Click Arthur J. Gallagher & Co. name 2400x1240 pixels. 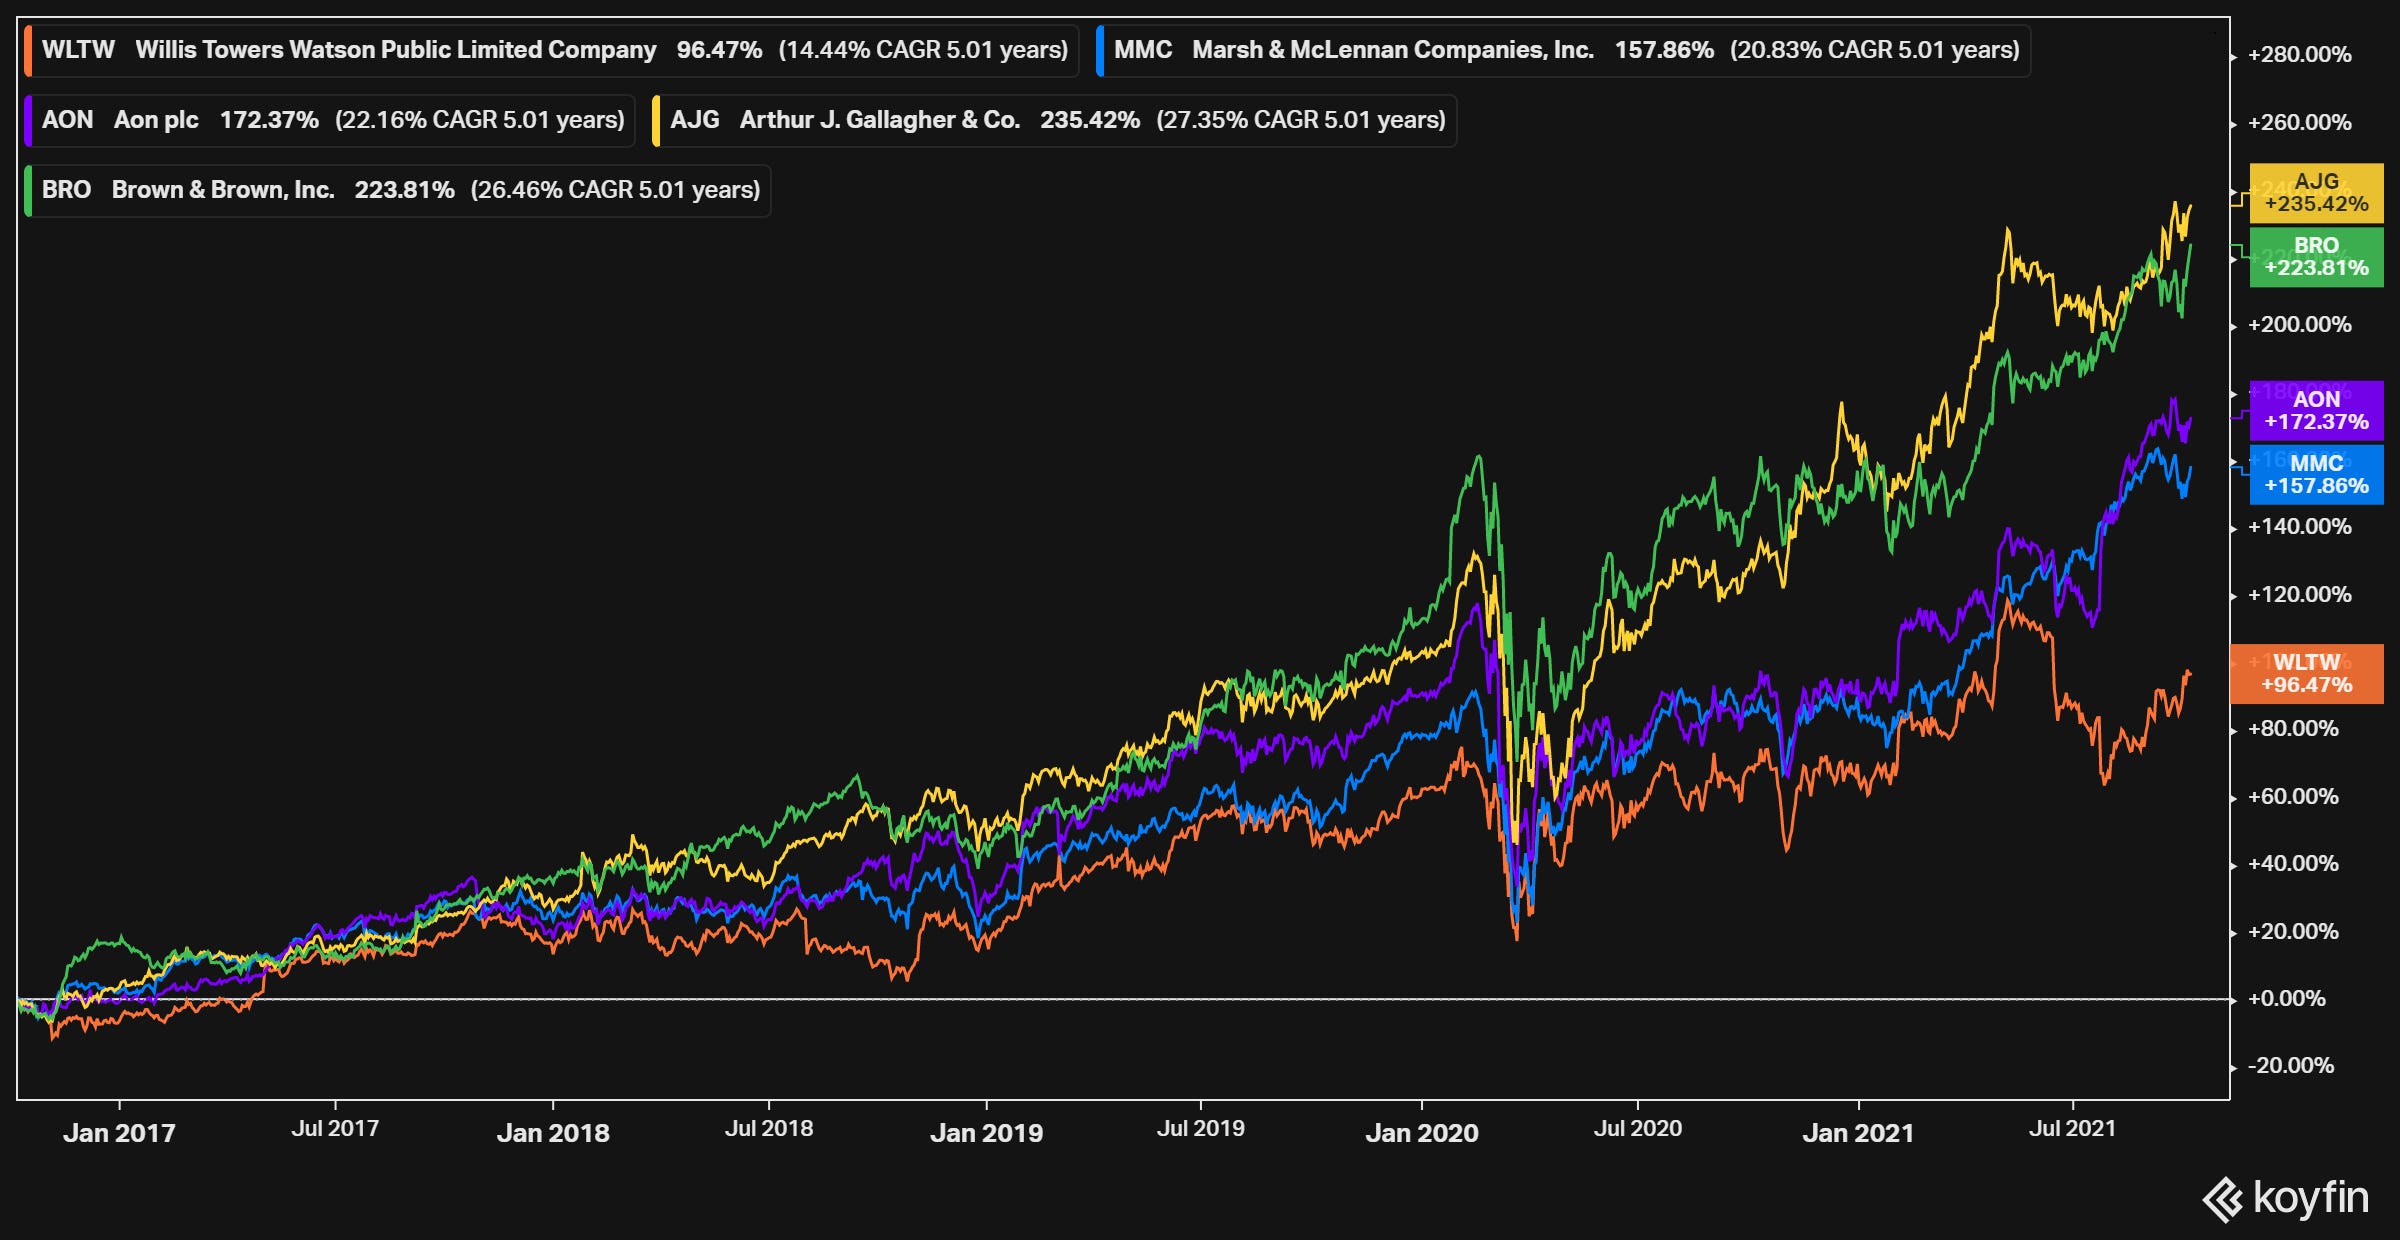880,120
